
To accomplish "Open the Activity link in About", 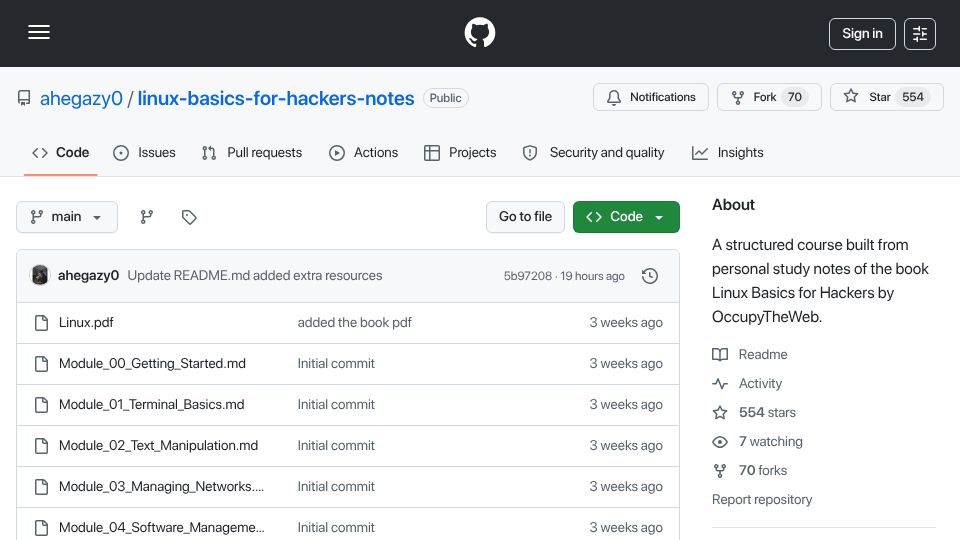I will pos(748,384).
